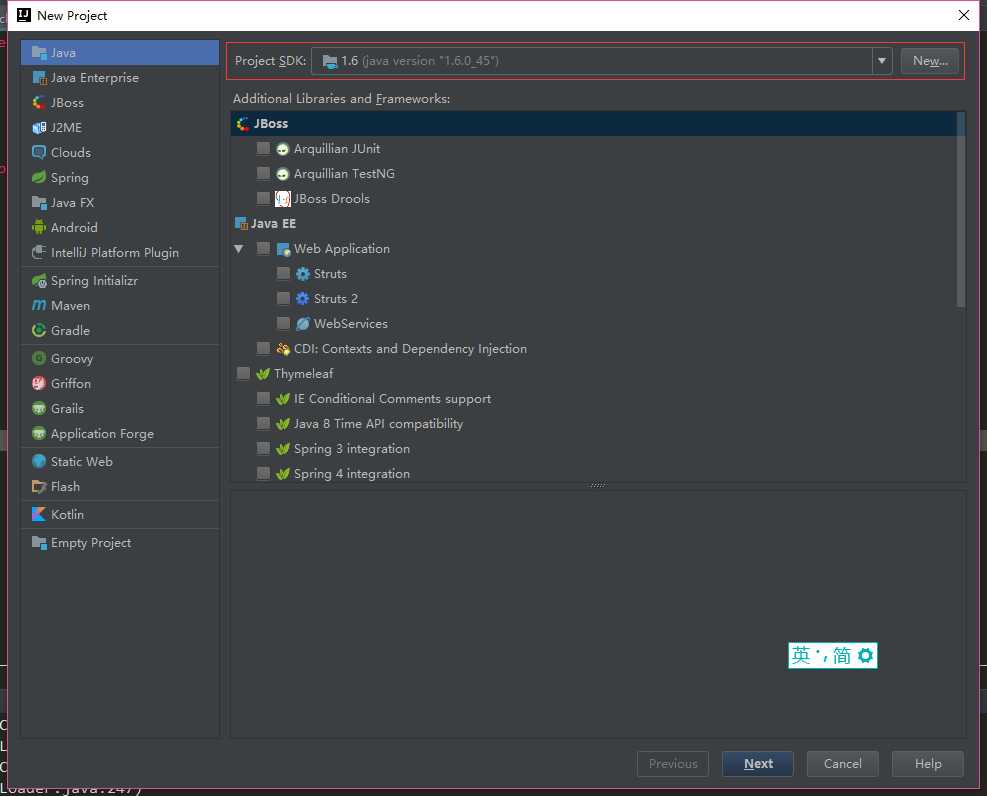Open input method settings gear
The height and width of the screenshot is (796, 987).
866,656
